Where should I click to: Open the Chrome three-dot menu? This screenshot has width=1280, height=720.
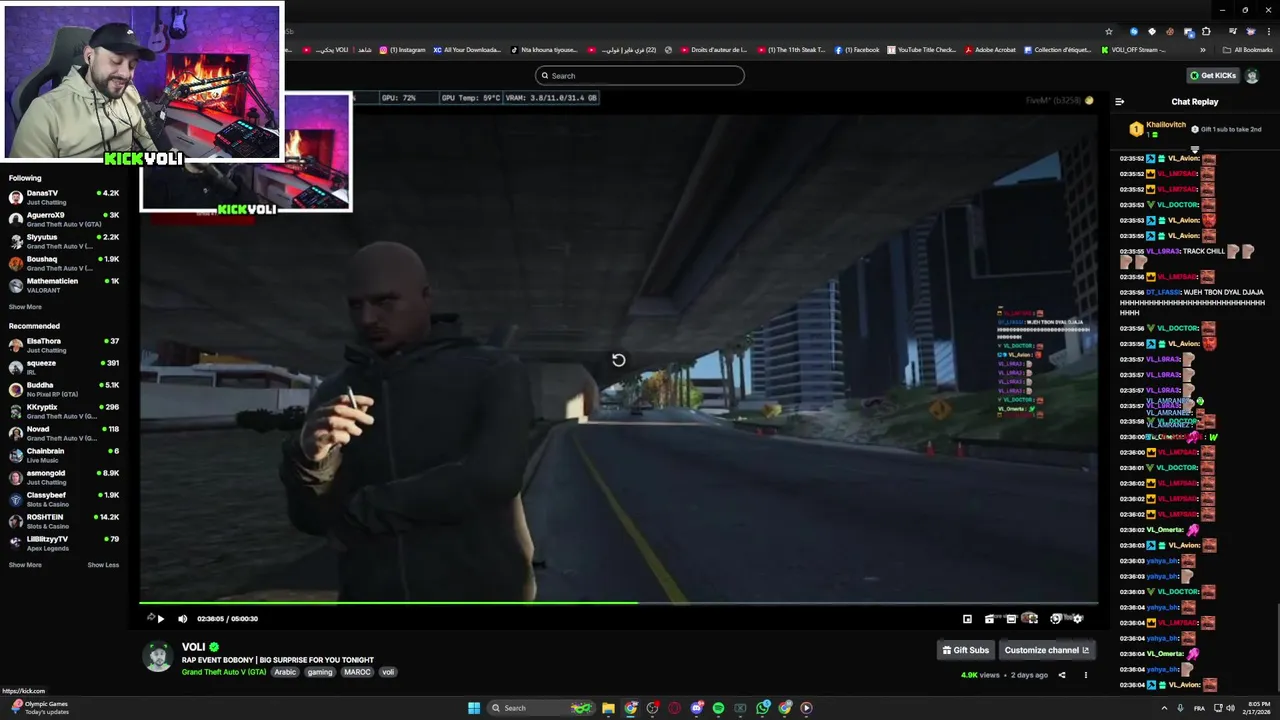coord(1269,31)
